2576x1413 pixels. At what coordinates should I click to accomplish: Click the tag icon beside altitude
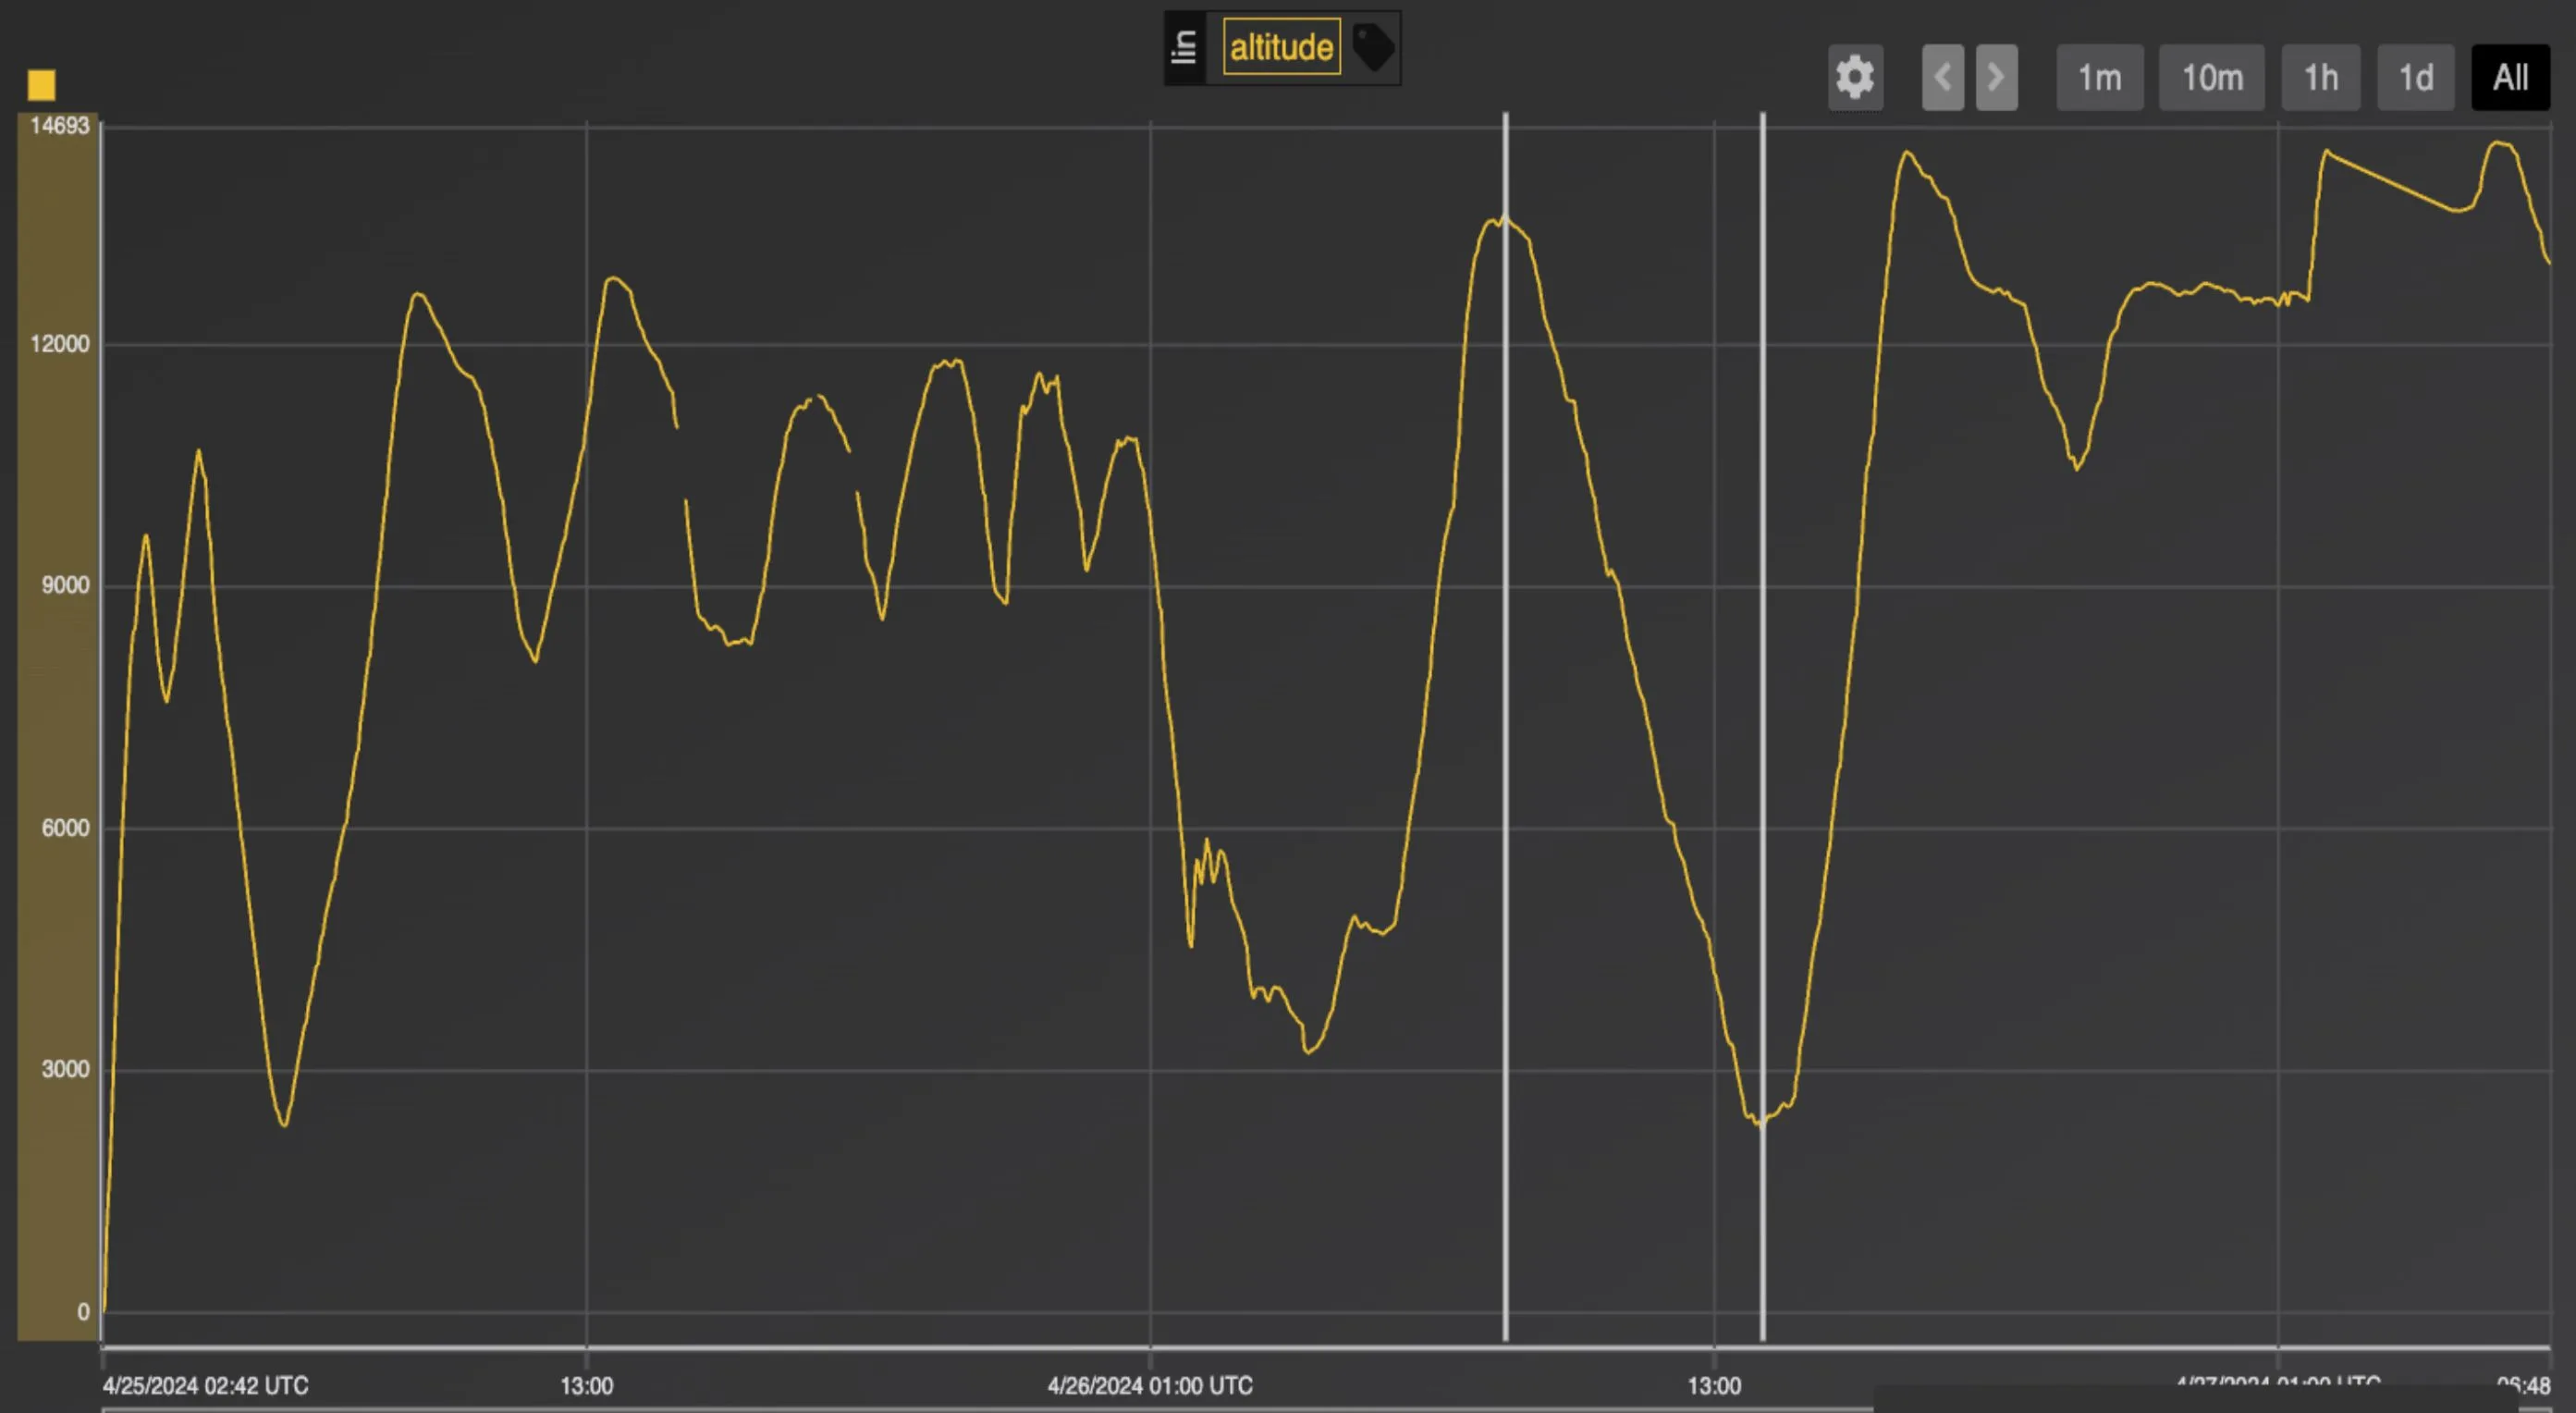[x=1373, y=47]
